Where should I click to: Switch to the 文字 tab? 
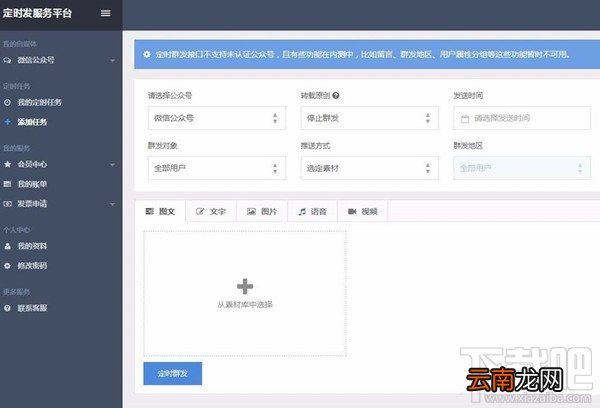[211, 211]
